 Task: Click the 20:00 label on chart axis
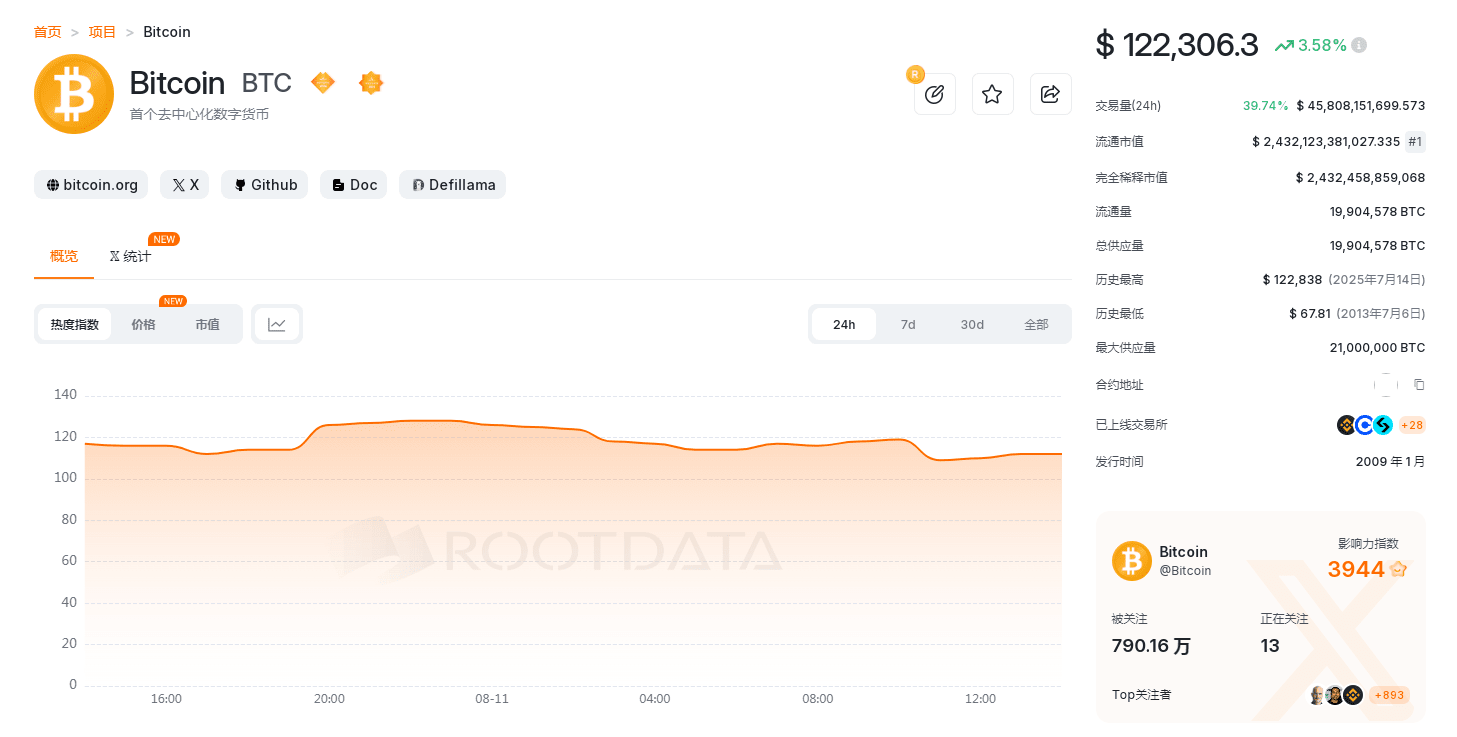[x=329, y=699]
